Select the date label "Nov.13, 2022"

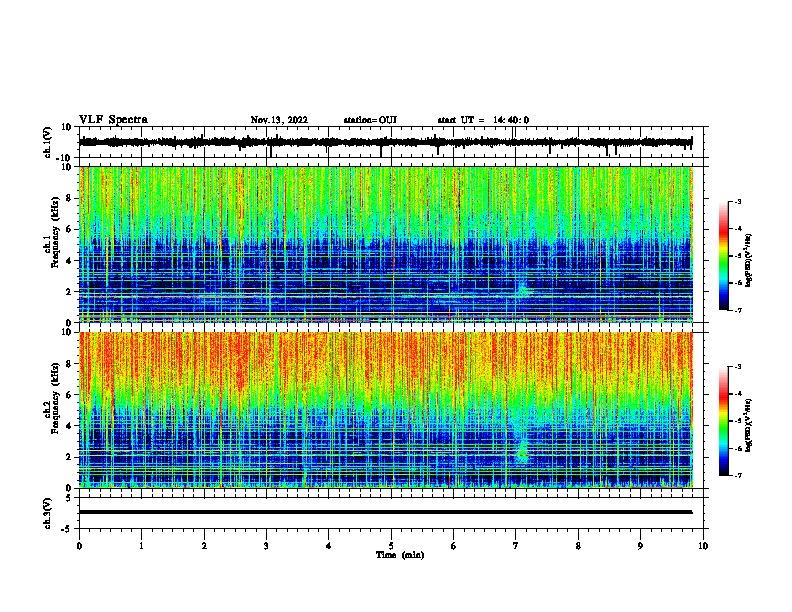279,120
